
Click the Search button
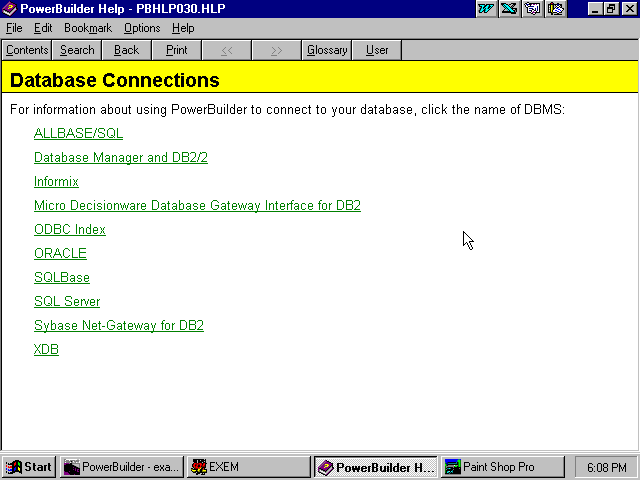pyautogui.click(x=77, y=50)
